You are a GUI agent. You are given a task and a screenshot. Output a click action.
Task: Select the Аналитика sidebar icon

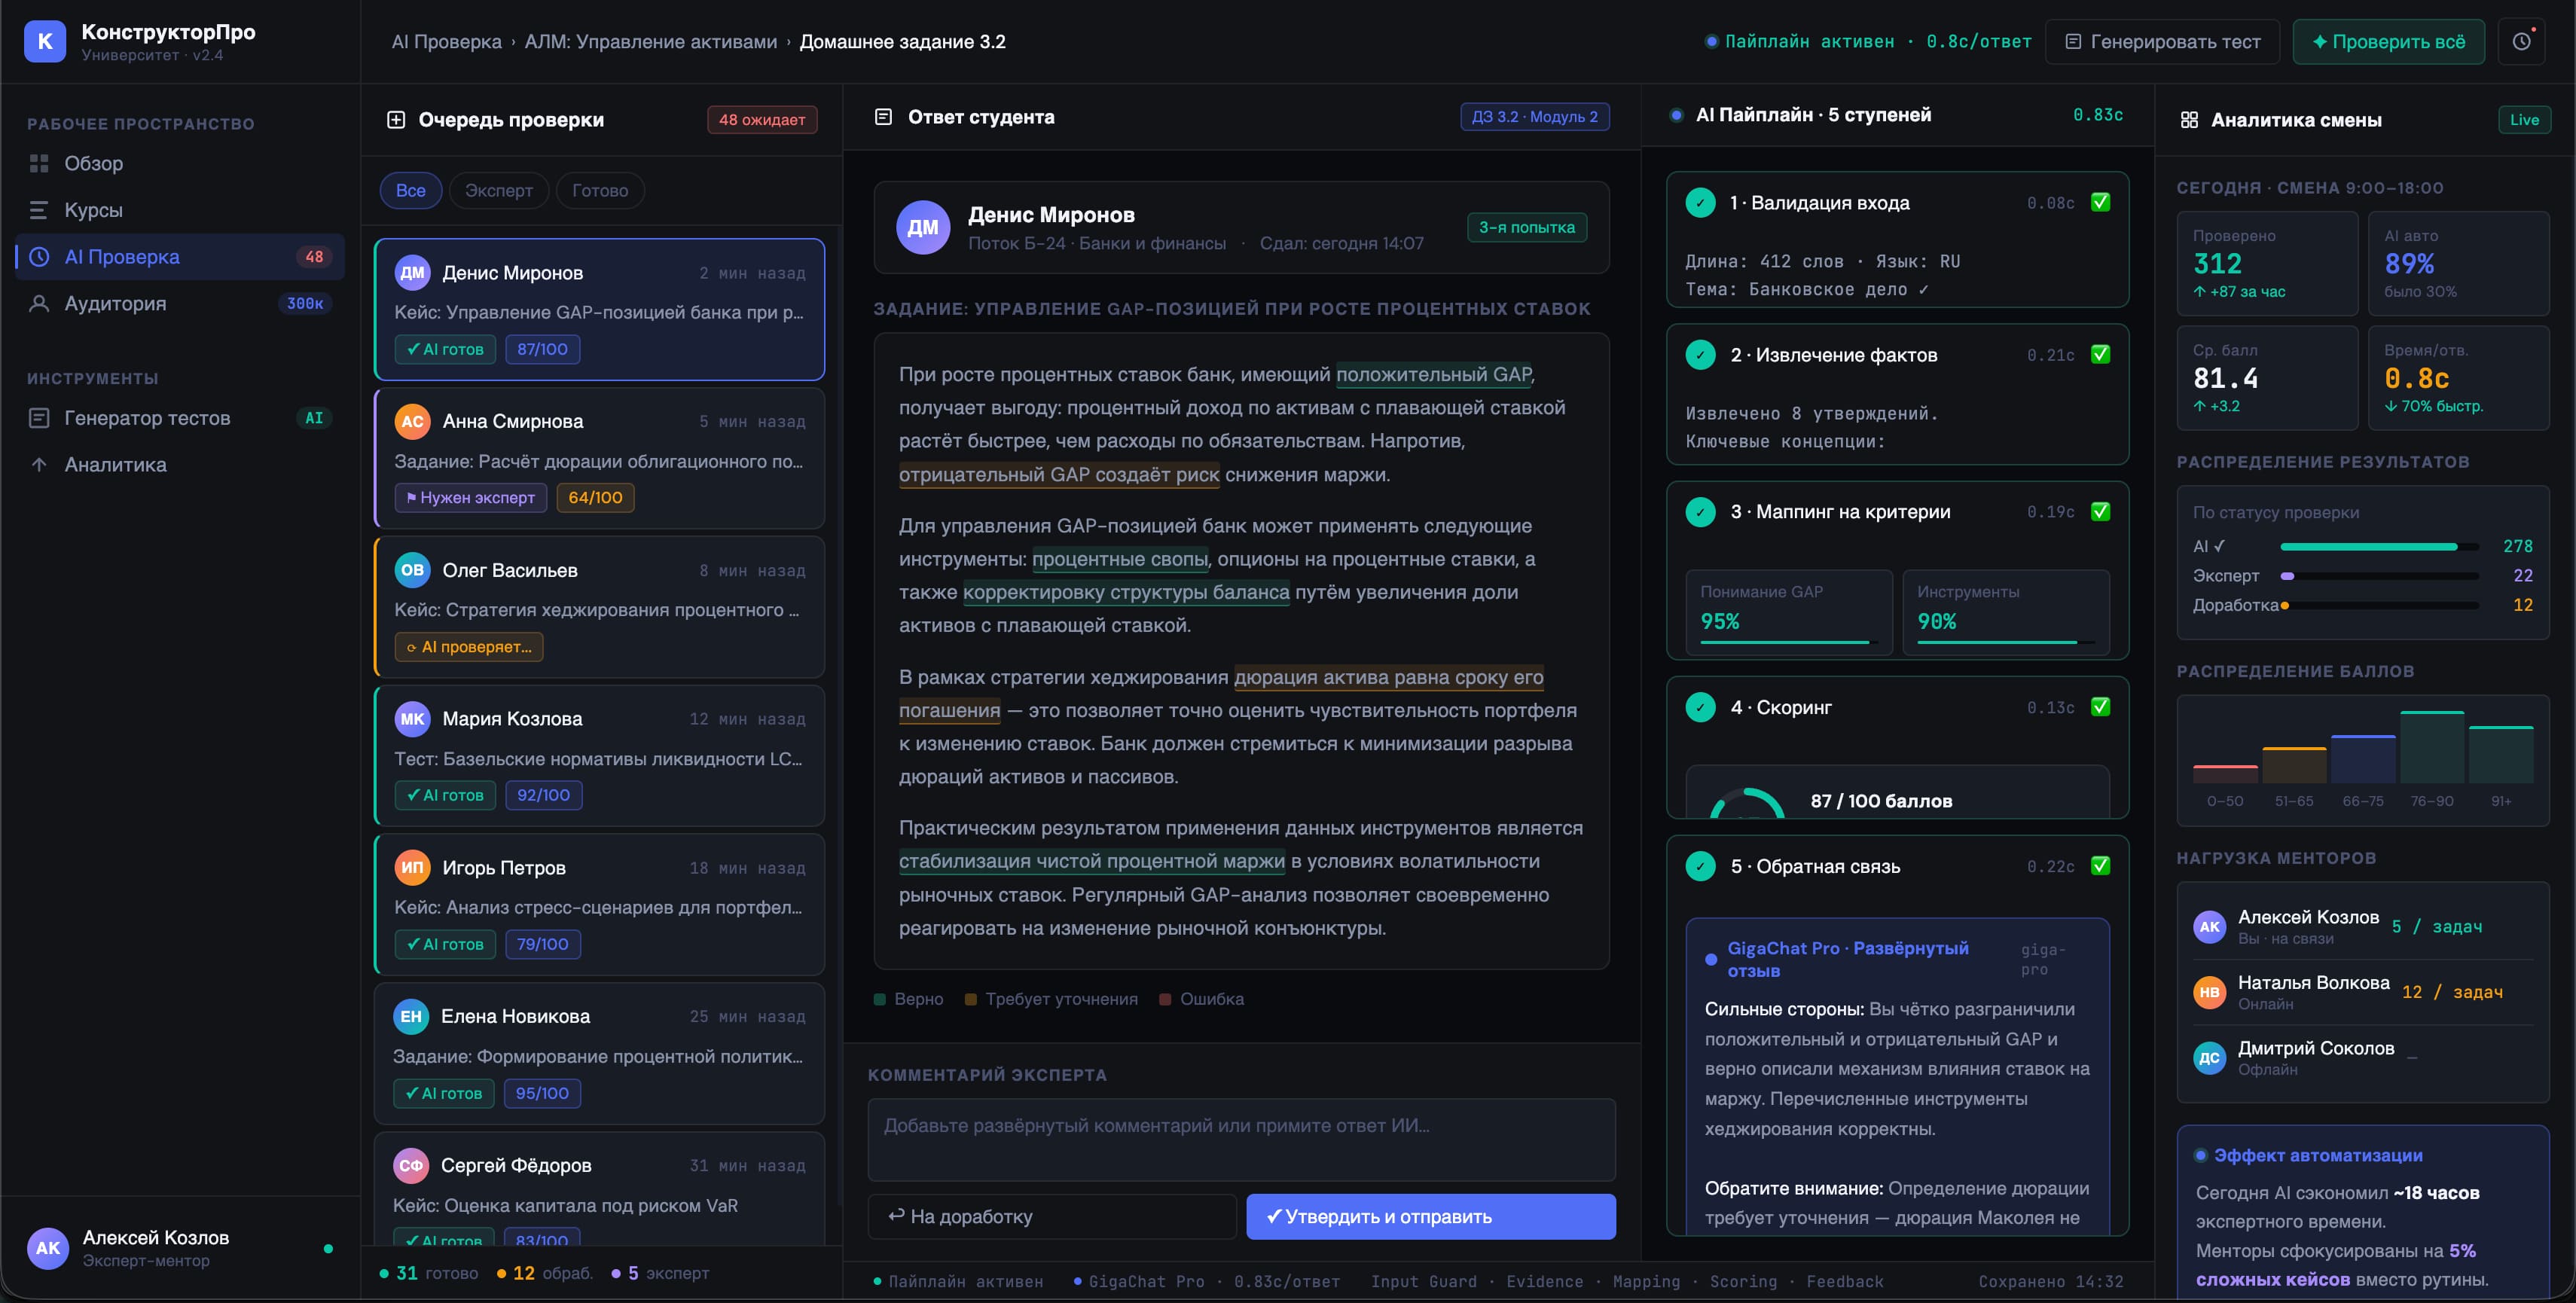point(40,464)
